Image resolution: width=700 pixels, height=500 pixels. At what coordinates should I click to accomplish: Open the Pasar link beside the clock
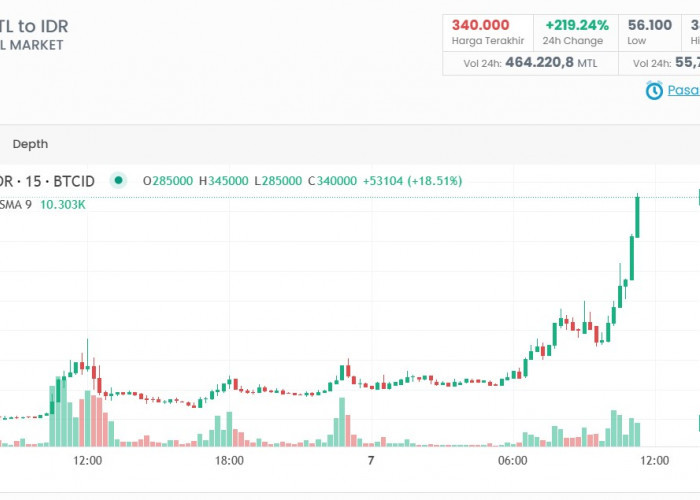click(683, 90)
